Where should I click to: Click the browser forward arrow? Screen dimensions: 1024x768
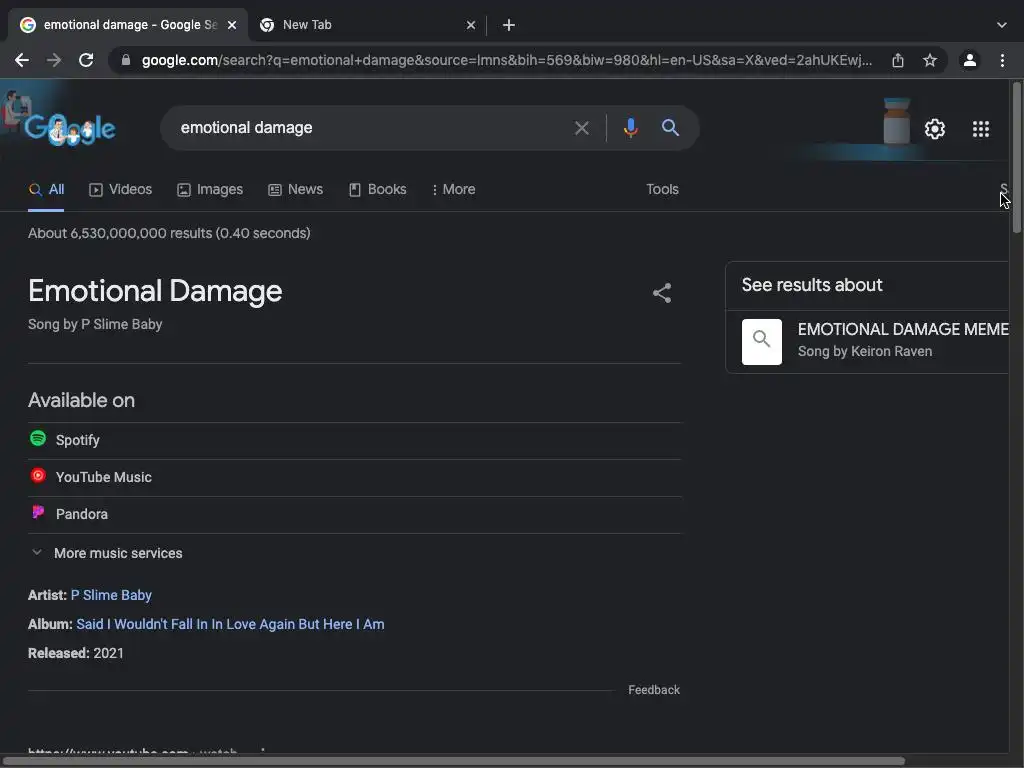coord(54,60)
